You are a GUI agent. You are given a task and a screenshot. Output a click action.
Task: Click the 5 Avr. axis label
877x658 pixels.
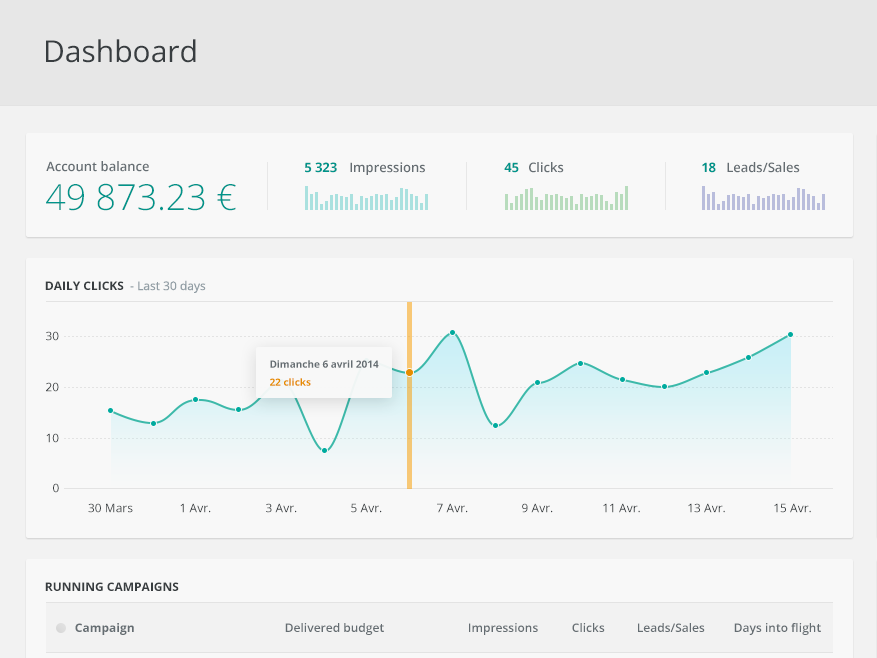[x=366, y=508]
